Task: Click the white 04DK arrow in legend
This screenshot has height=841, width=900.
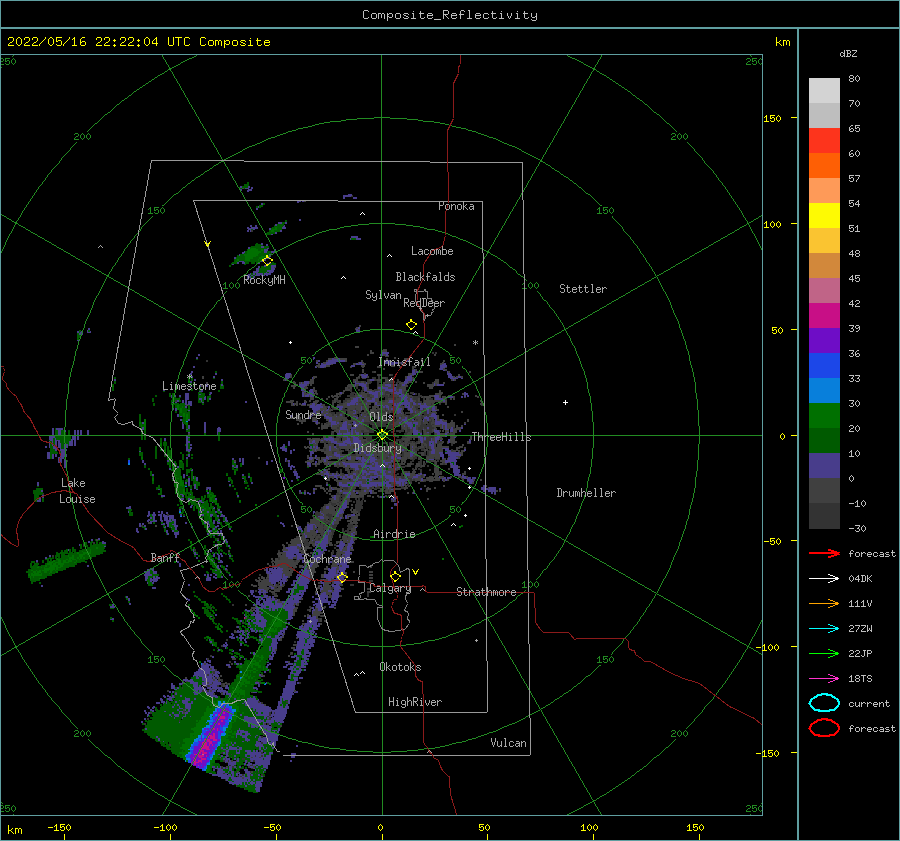Action: pos(824,579)
